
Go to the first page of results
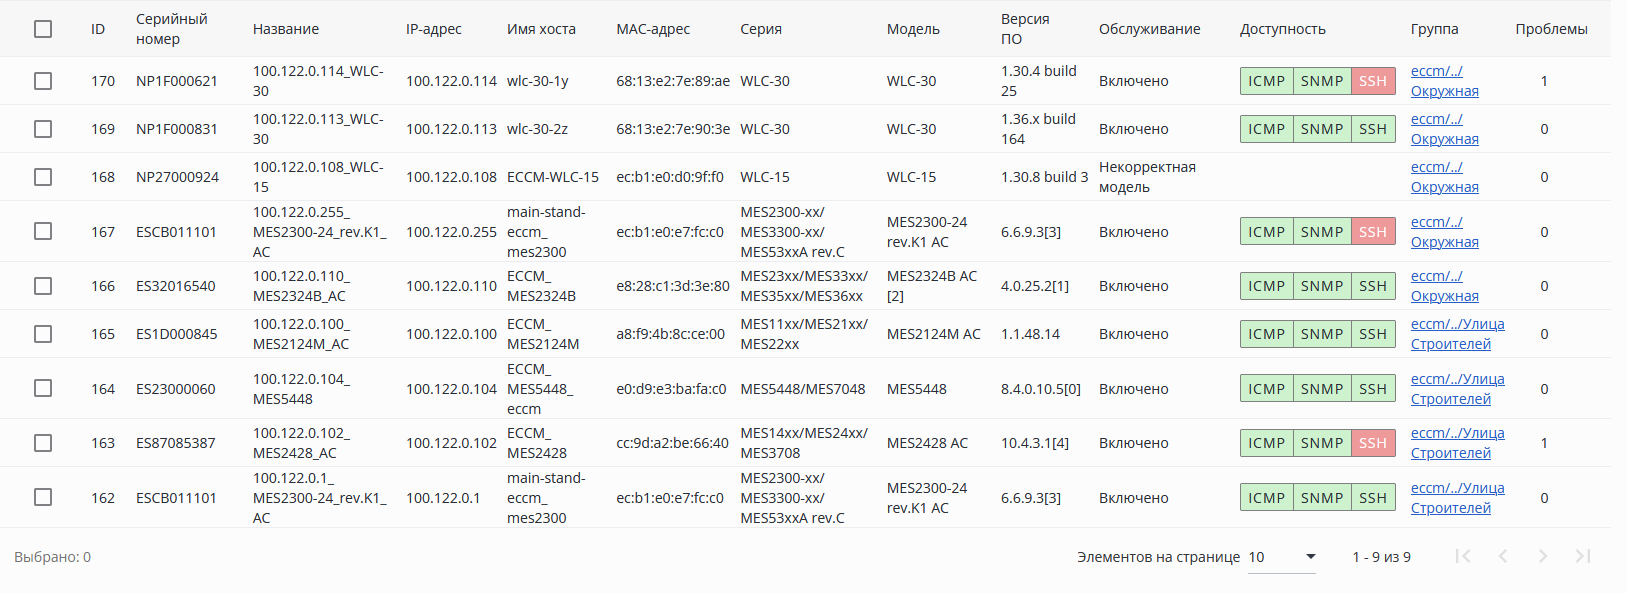pos(1463,556)
